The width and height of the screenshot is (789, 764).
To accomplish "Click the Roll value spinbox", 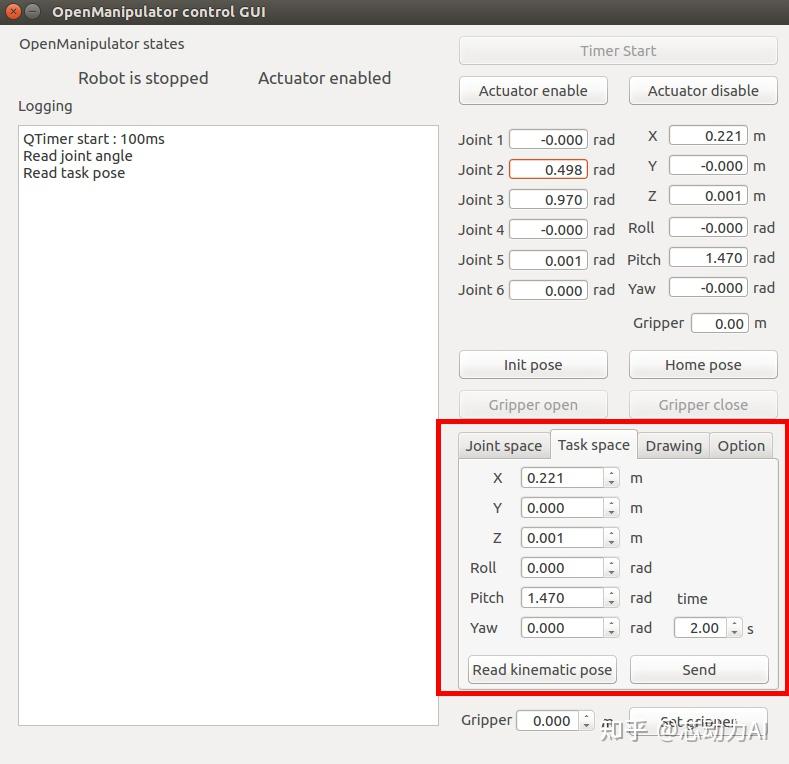I will [562, 568].
